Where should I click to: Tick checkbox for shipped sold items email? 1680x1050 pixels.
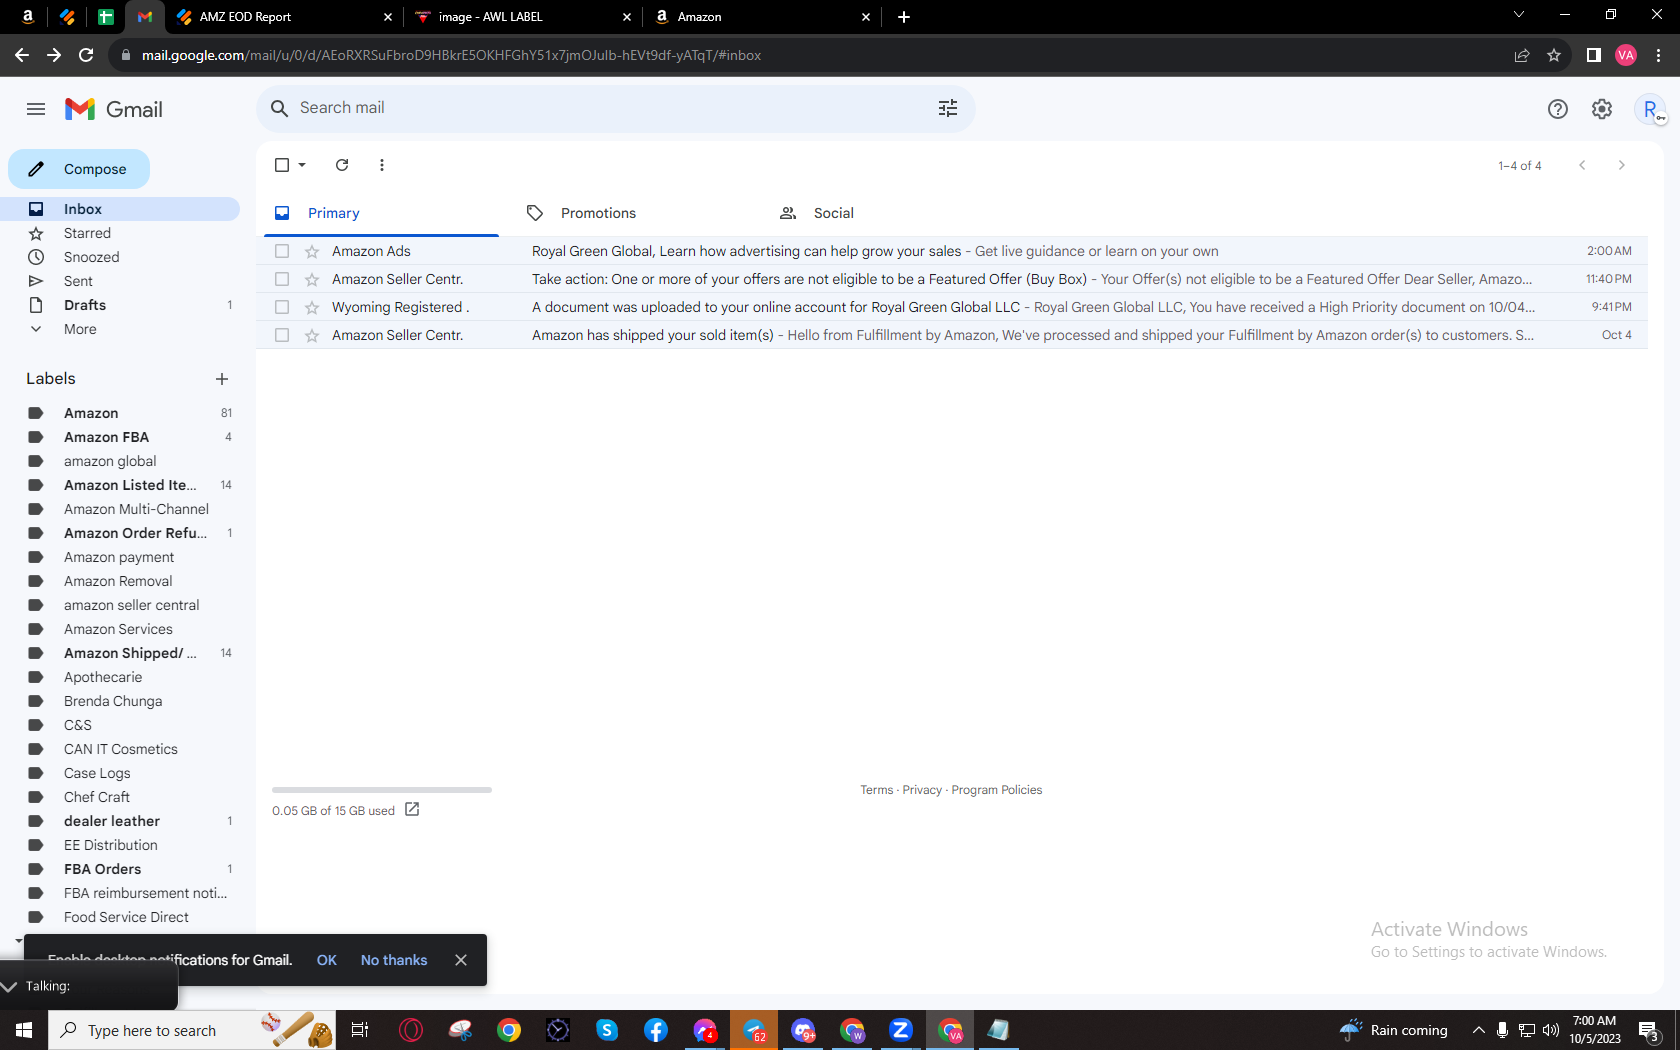(x=282, y=335)
